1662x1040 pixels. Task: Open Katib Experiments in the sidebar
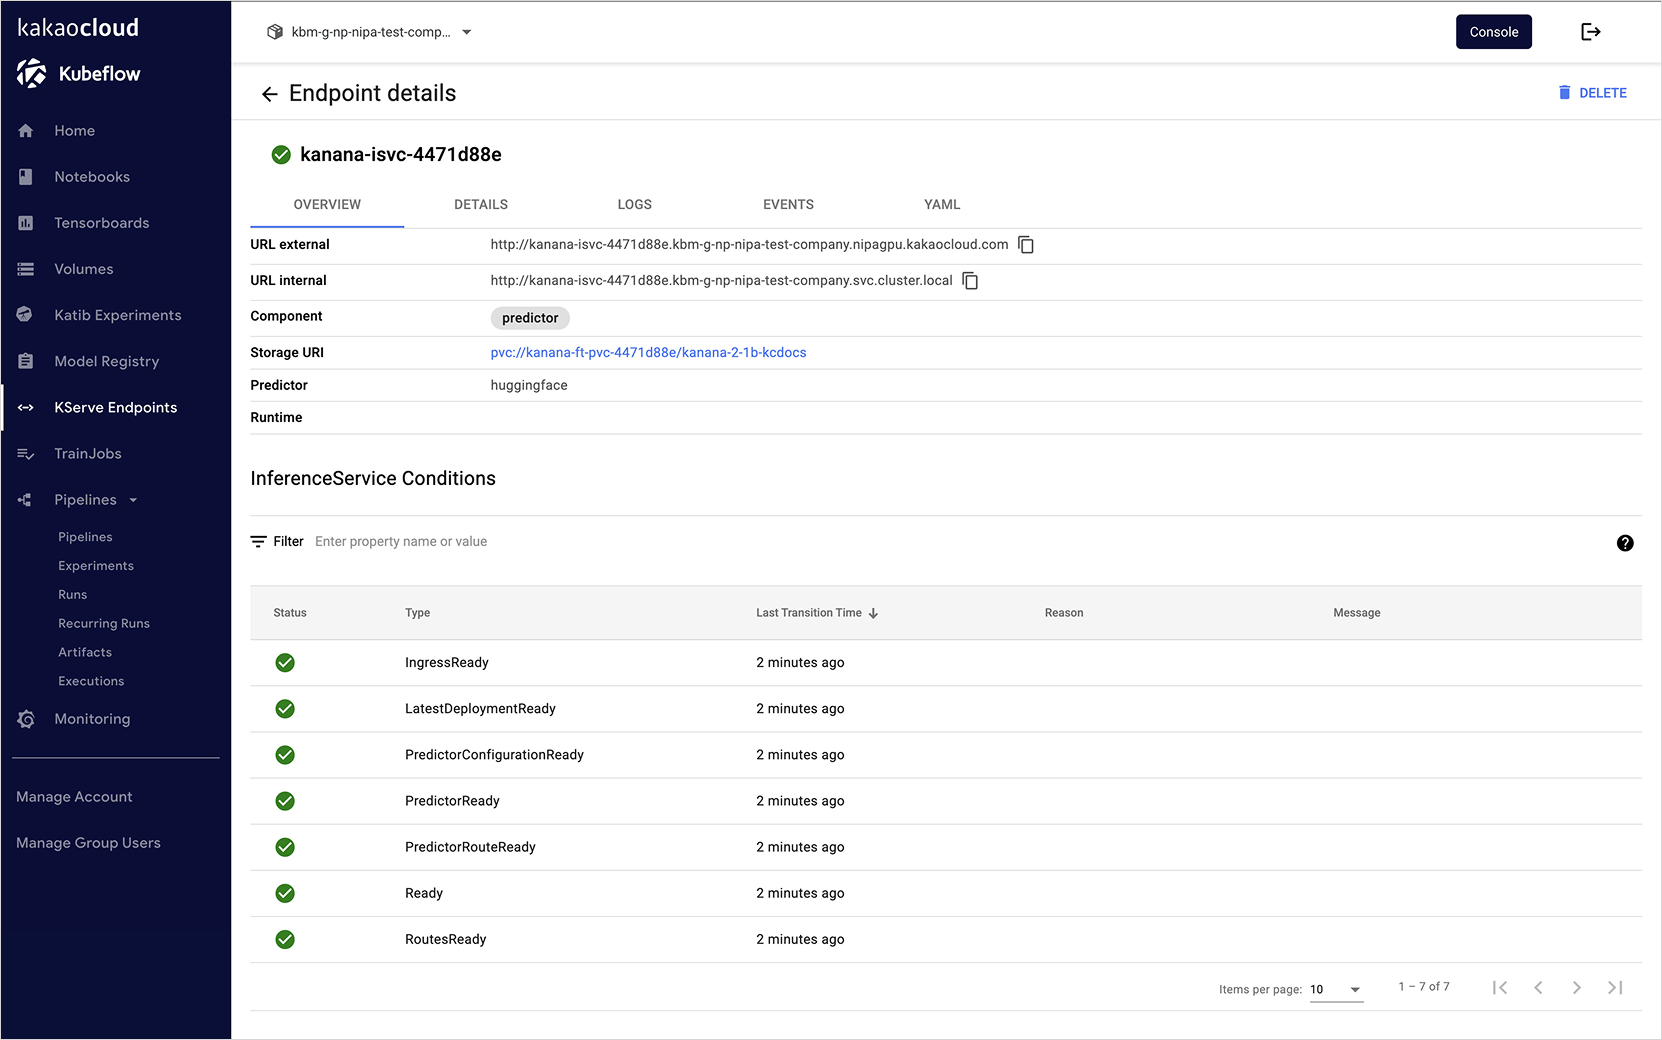118,315
